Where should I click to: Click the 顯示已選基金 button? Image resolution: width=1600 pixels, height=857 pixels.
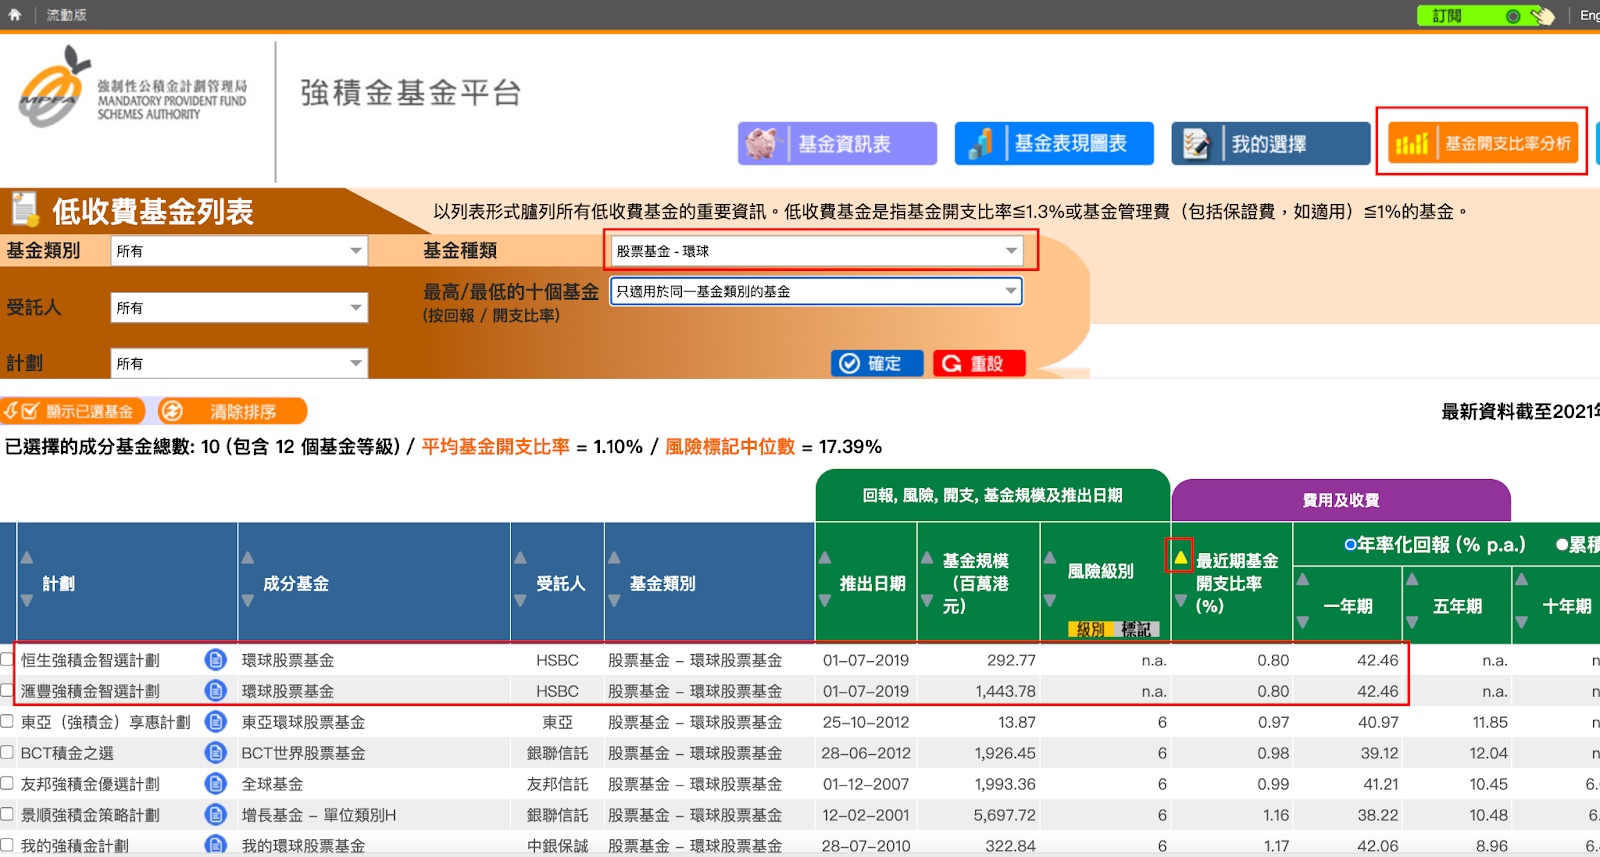73,411
